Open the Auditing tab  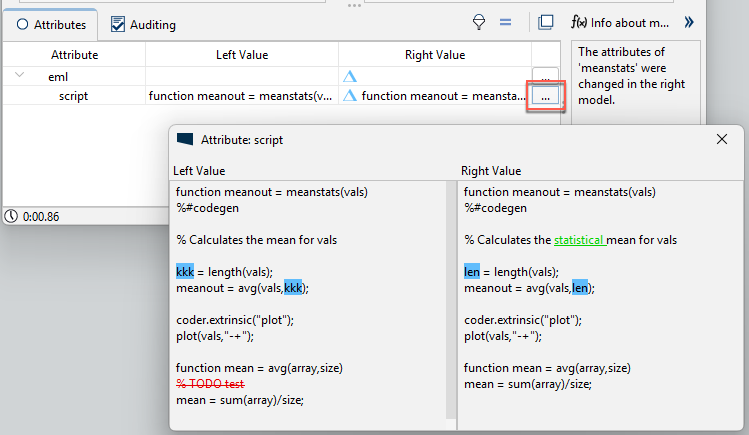pos(143,24)
